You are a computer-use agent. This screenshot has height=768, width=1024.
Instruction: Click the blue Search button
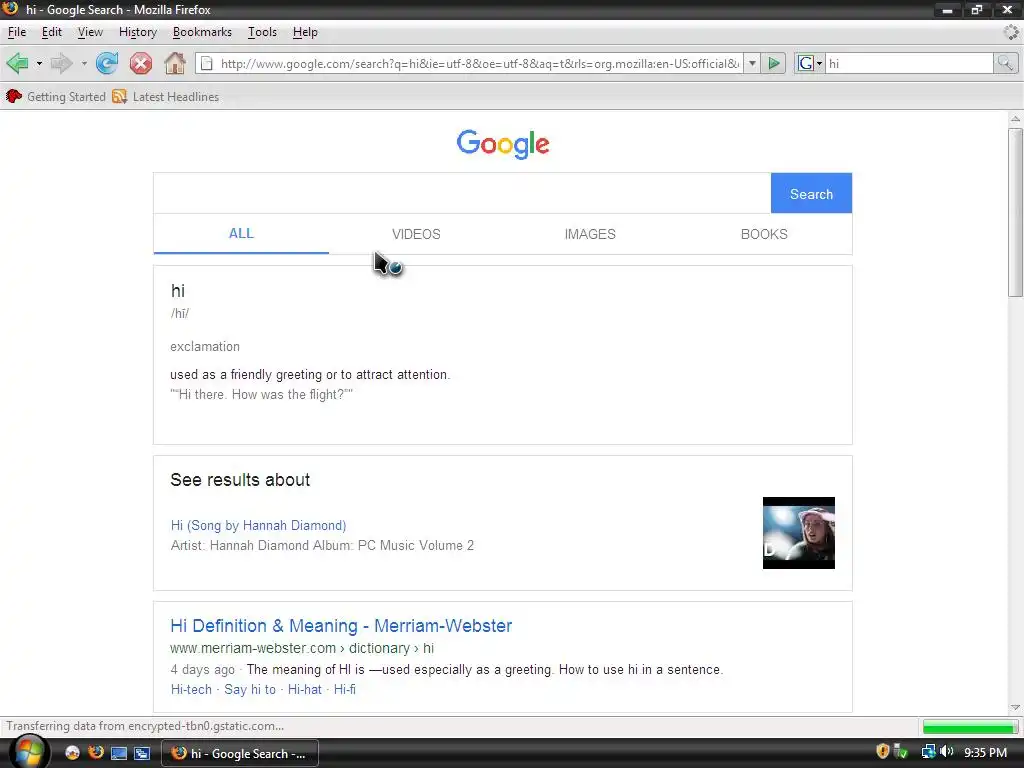pyautogui.click(x=811, y=193)
